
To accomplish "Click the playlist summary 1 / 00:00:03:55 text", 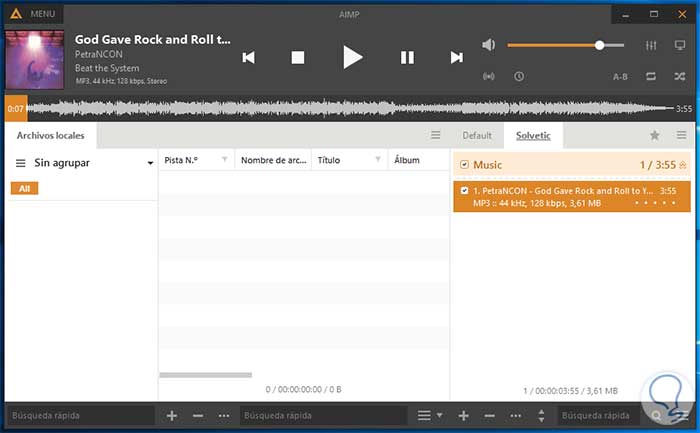I will 570,391.
